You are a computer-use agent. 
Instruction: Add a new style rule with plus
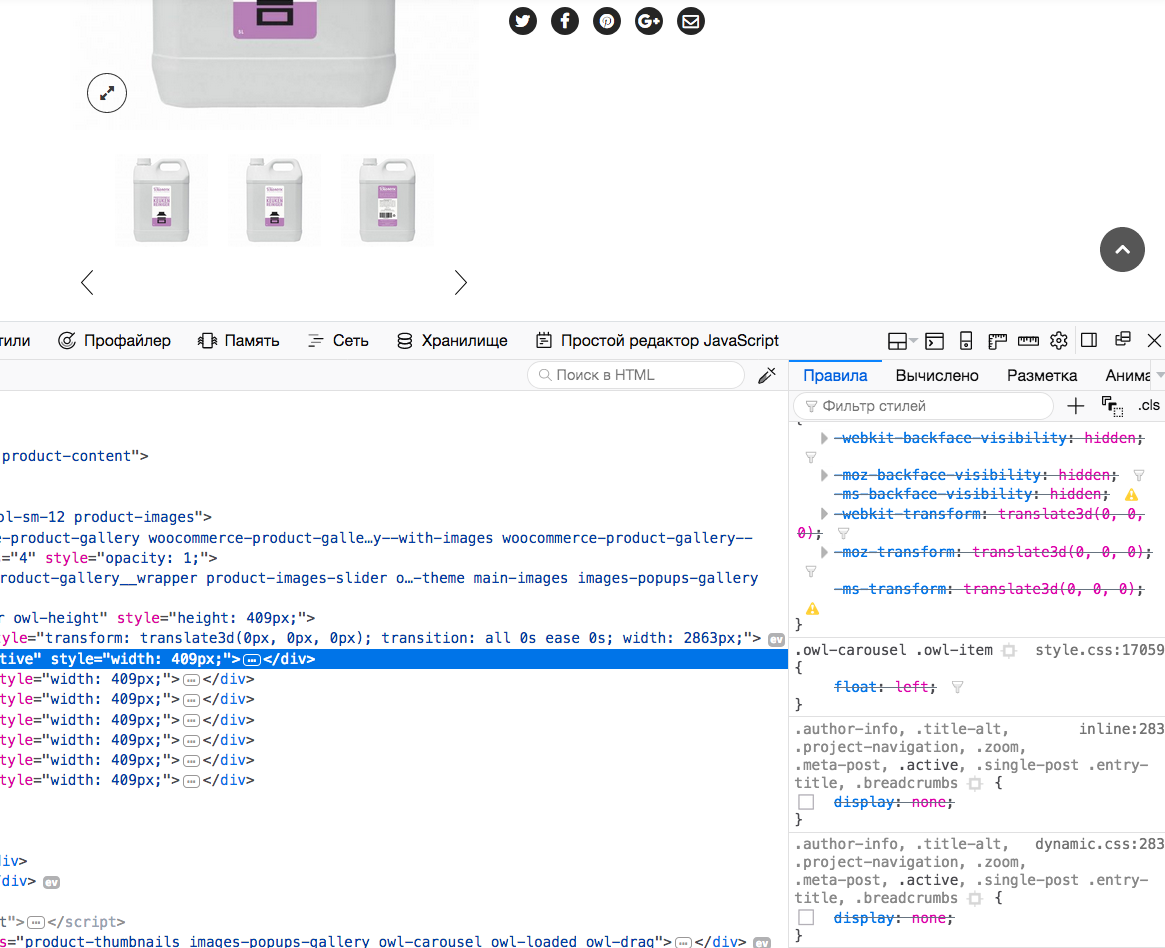tap(1075, 406)
